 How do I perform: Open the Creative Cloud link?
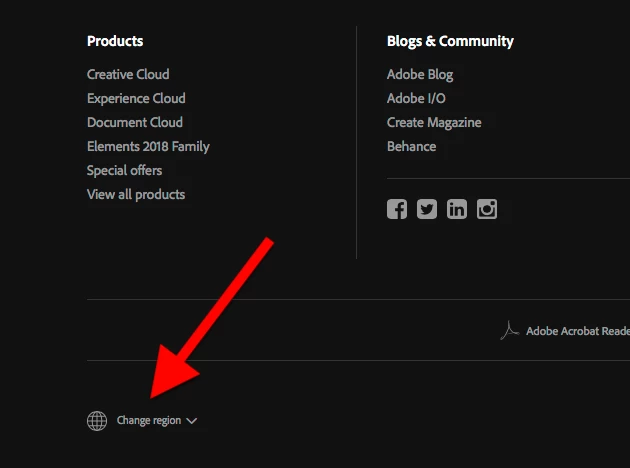coord(128,74)
